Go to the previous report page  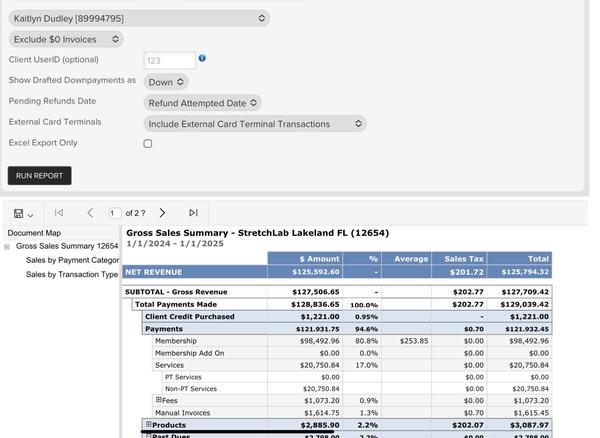click(x=90, y=213)
